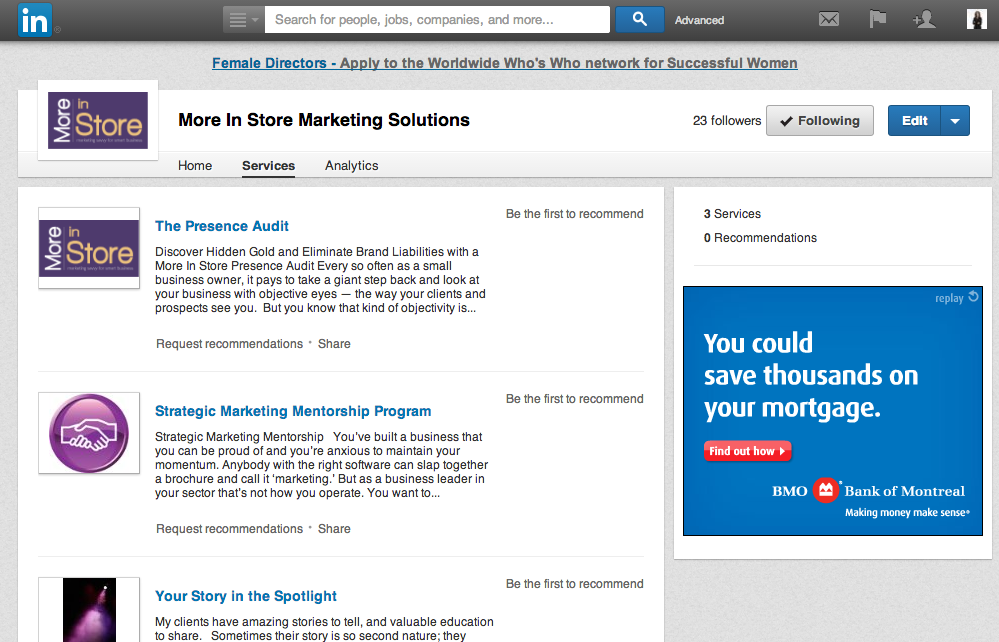Expand the dropdown arrow beside Edit
This screenshot has height=642, width=999.
[x=955, y=121]
